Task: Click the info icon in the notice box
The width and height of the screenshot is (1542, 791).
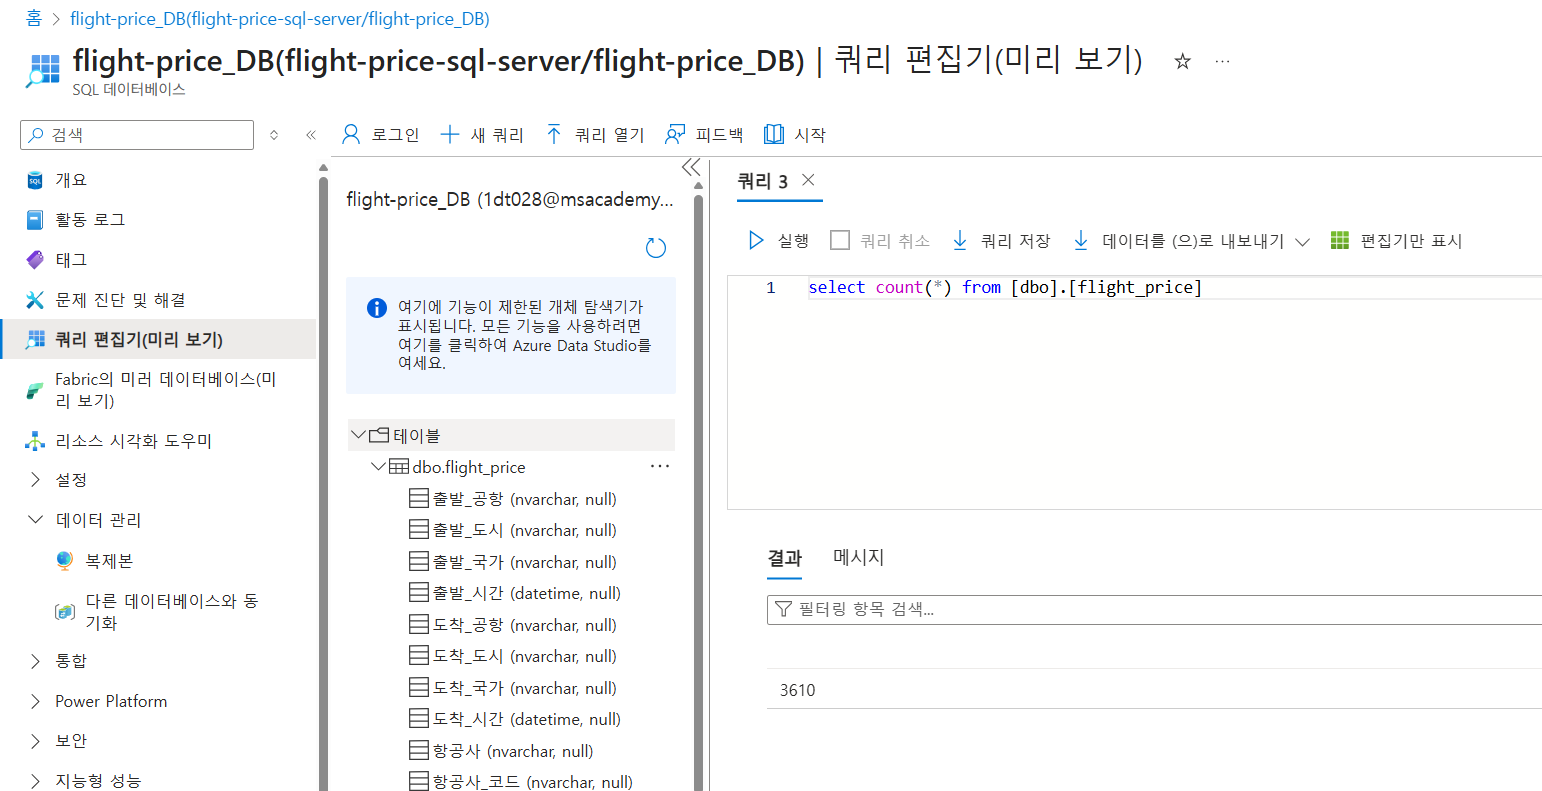Action: [x=377, y=308]
